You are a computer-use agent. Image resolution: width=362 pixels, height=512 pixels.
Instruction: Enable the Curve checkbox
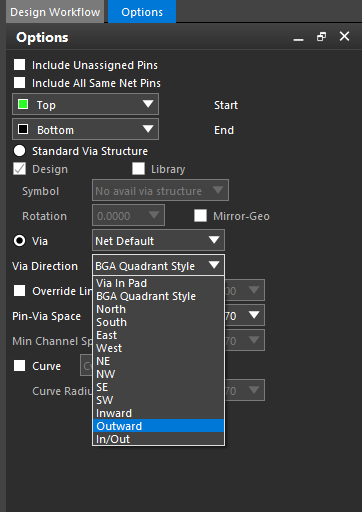pos(19,366)
